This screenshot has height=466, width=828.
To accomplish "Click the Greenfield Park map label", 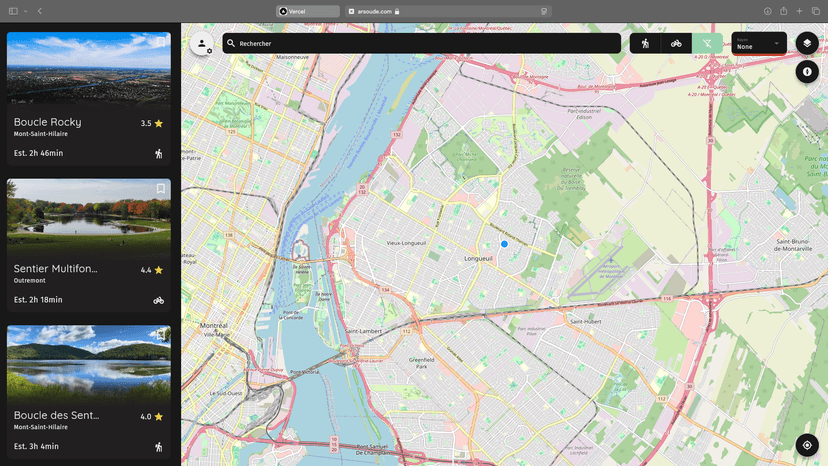I will tap(421, 363).
